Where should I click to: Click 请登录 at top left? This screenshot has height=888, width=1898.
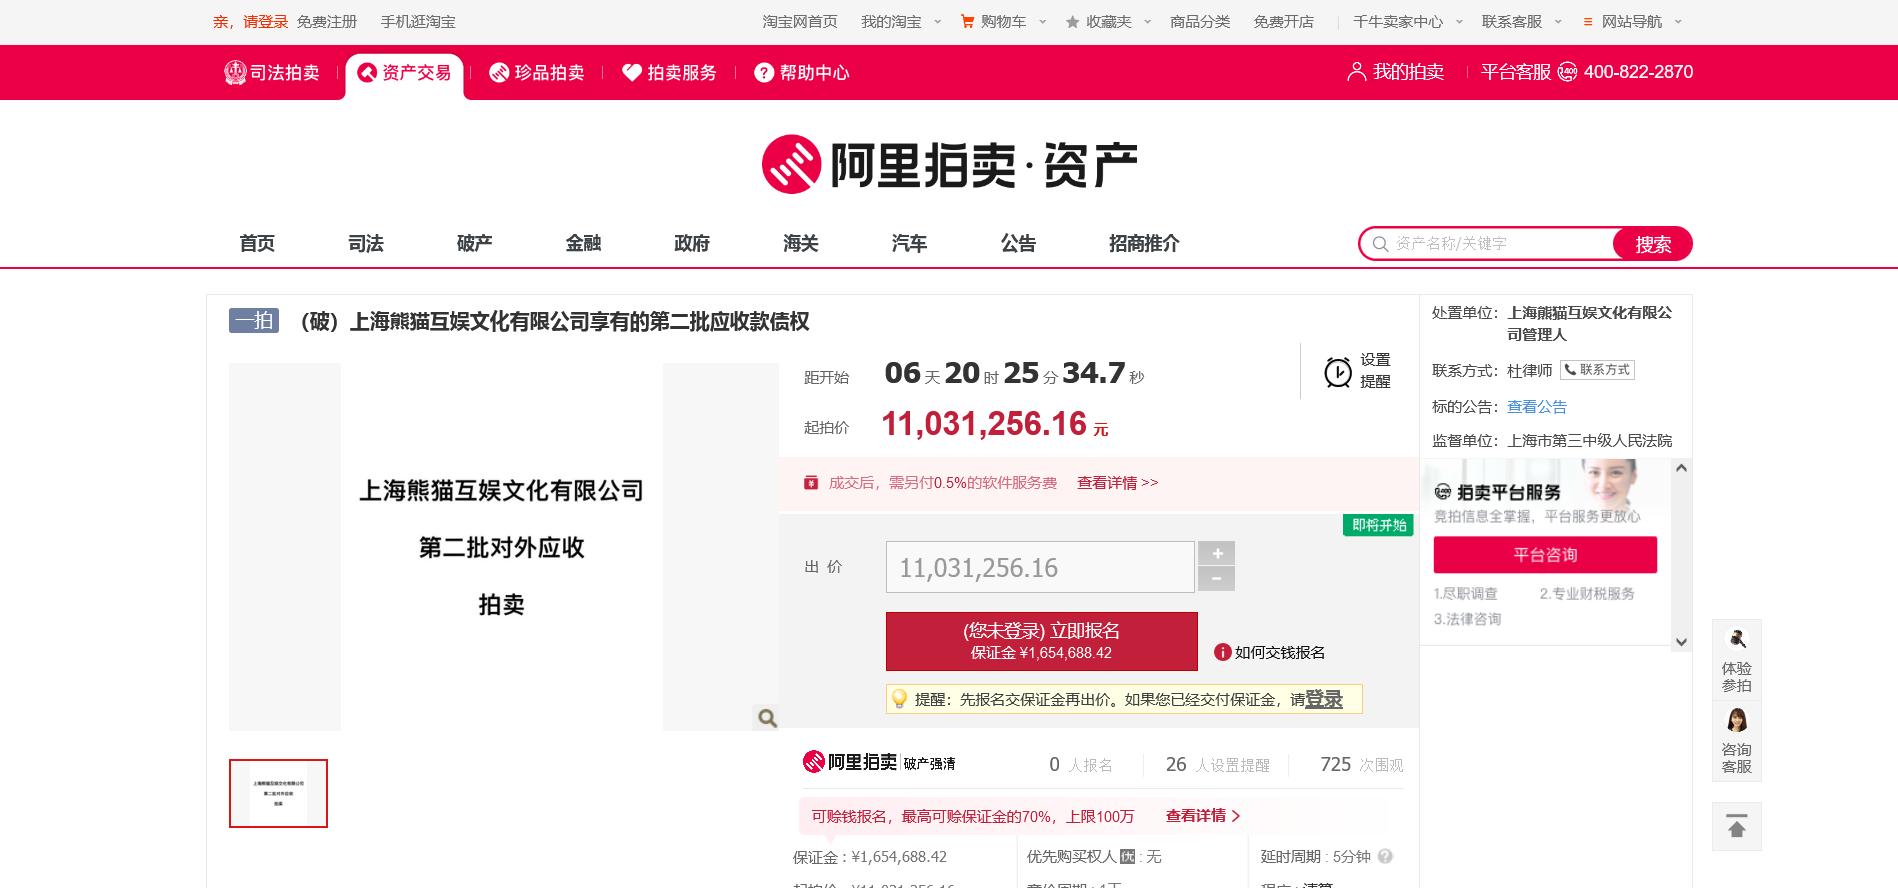click(265, 21)
